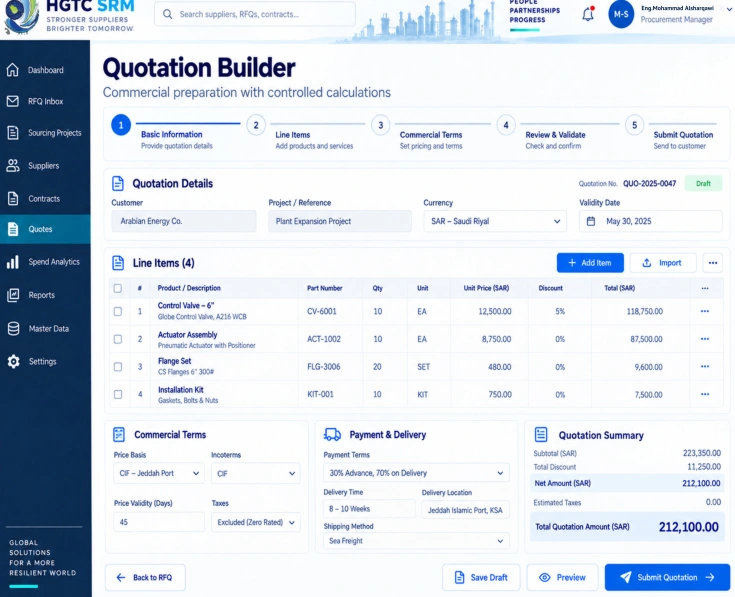Image resolution: width=735 pixels, height=597 pixels.
Task: Click the search magnifier icon
Action: [x=167, y=14]
